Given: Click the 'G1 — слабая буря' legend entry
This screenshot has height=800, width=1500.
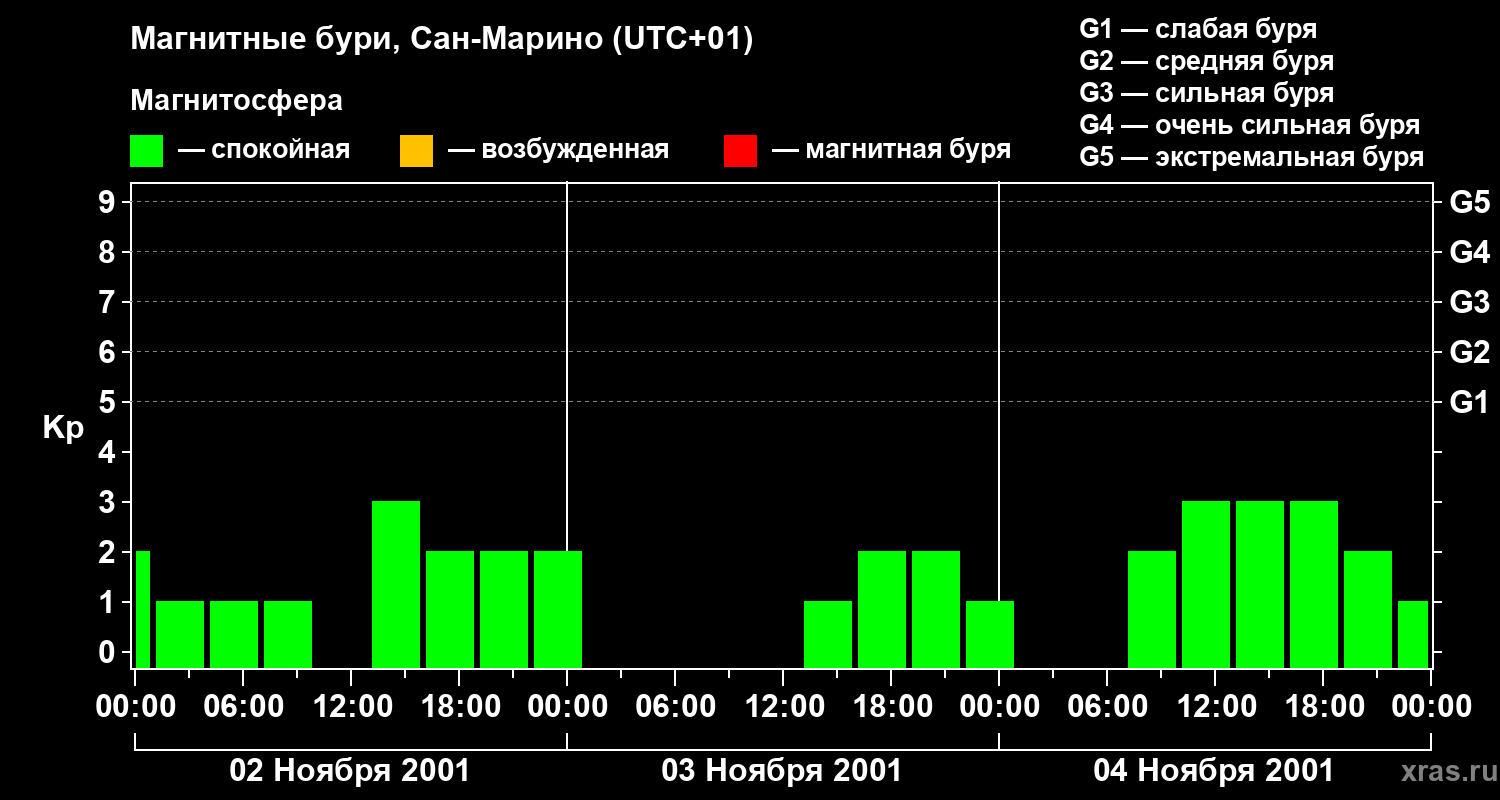Looking at the screenshot, I should (x=1198, y=29).
